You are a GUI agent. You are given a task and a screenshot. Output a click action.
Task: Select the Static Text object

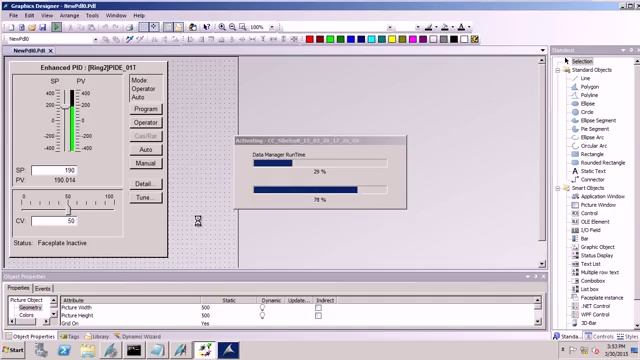tap(593, 171)
